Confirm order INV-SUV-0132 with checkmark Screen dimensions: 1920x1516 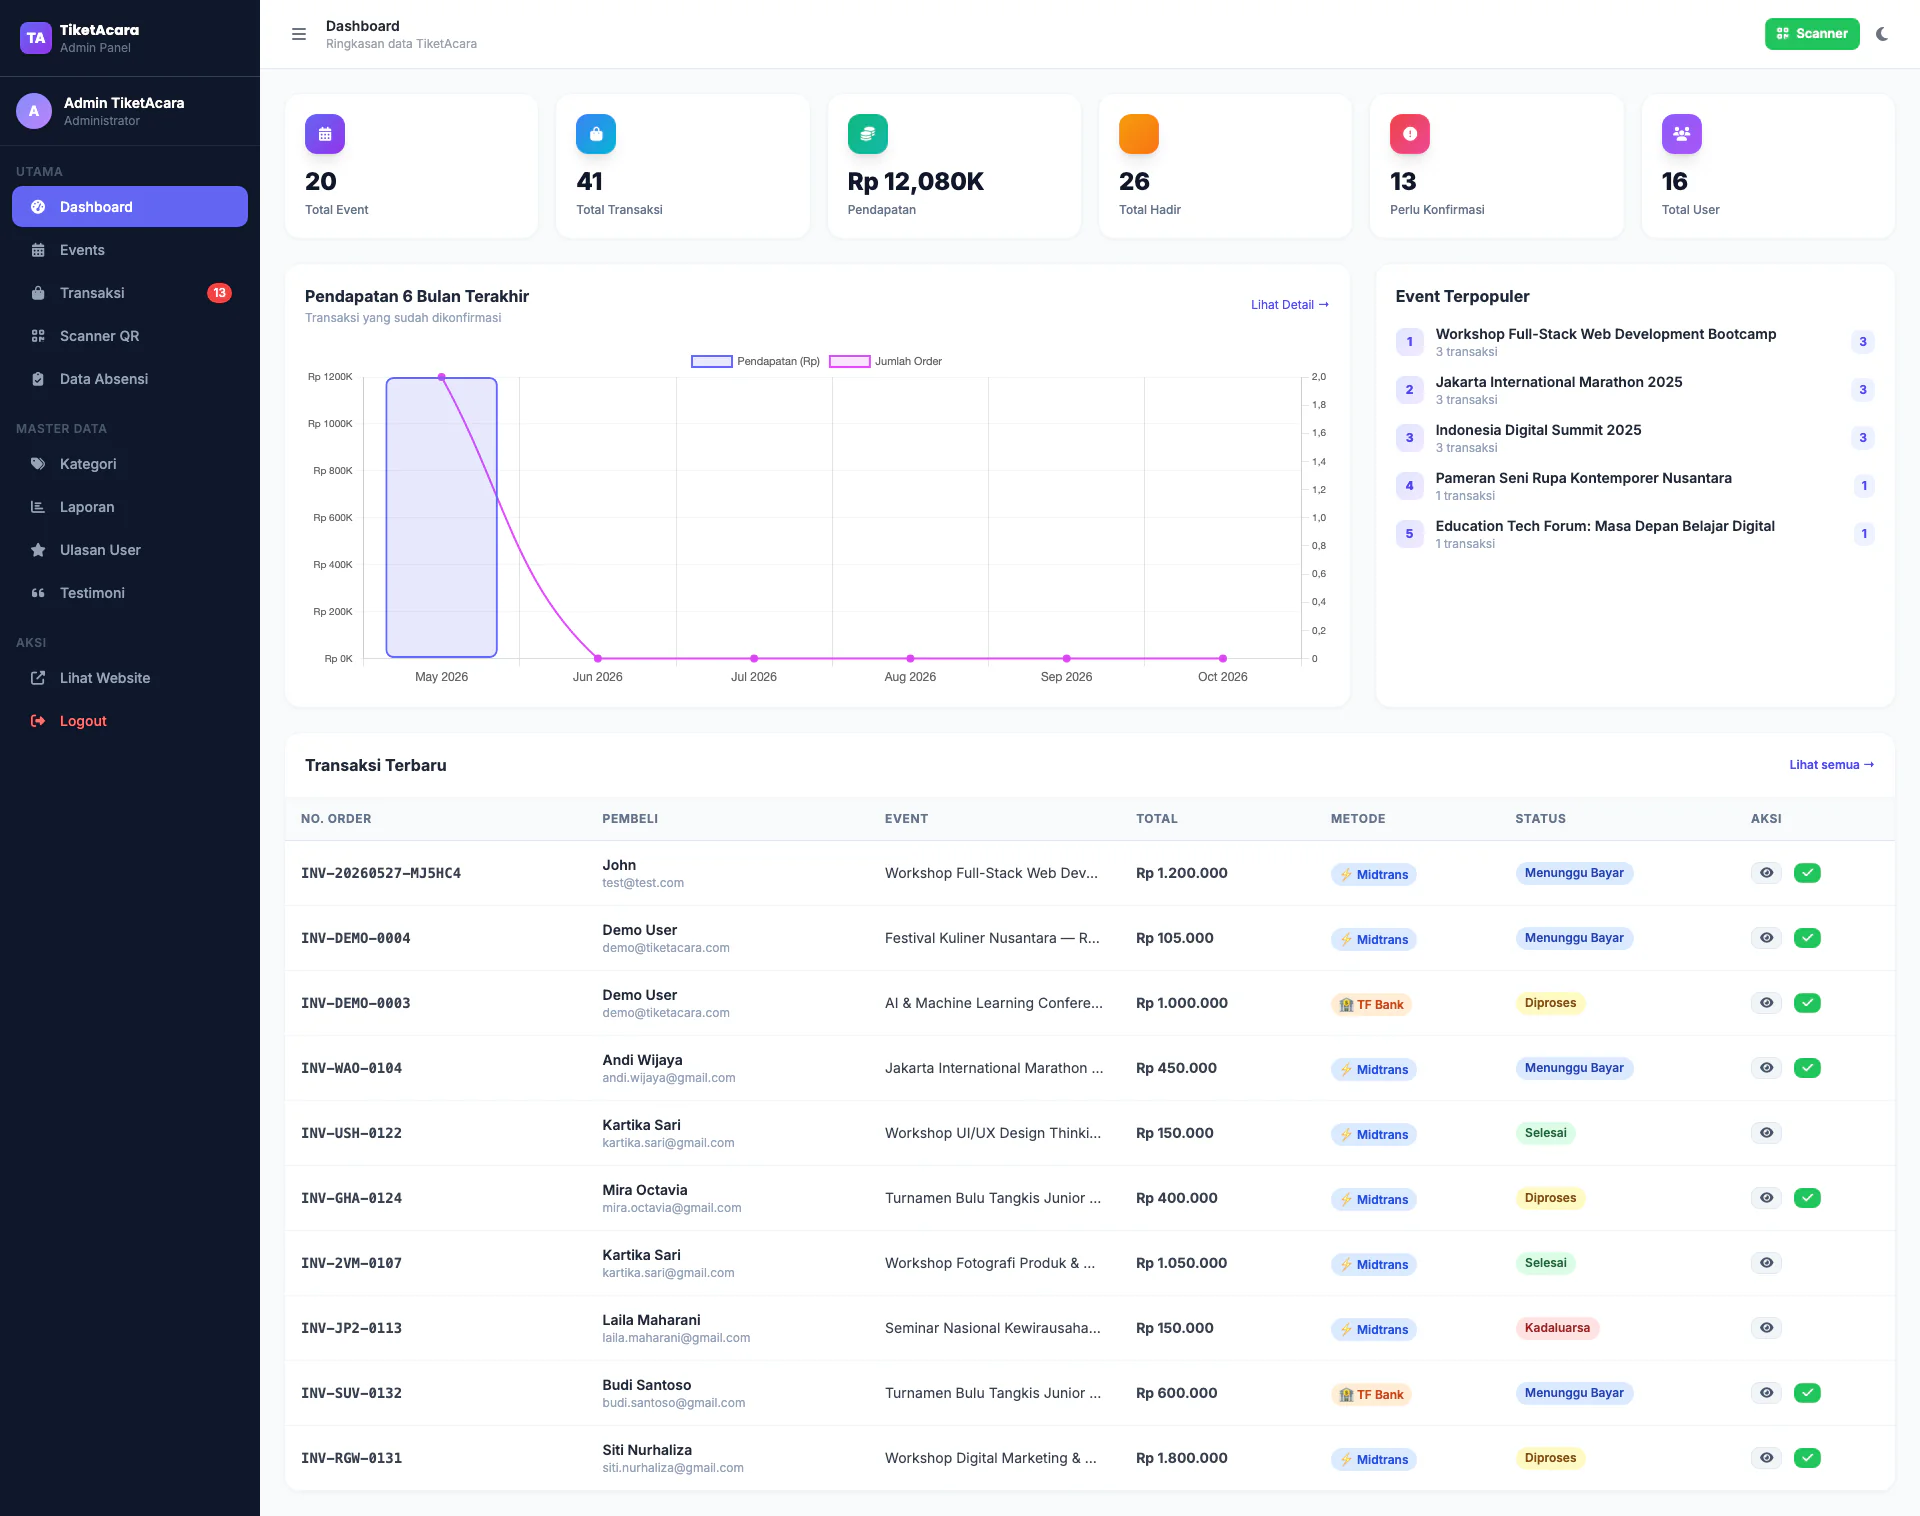coord(1807,1393)
